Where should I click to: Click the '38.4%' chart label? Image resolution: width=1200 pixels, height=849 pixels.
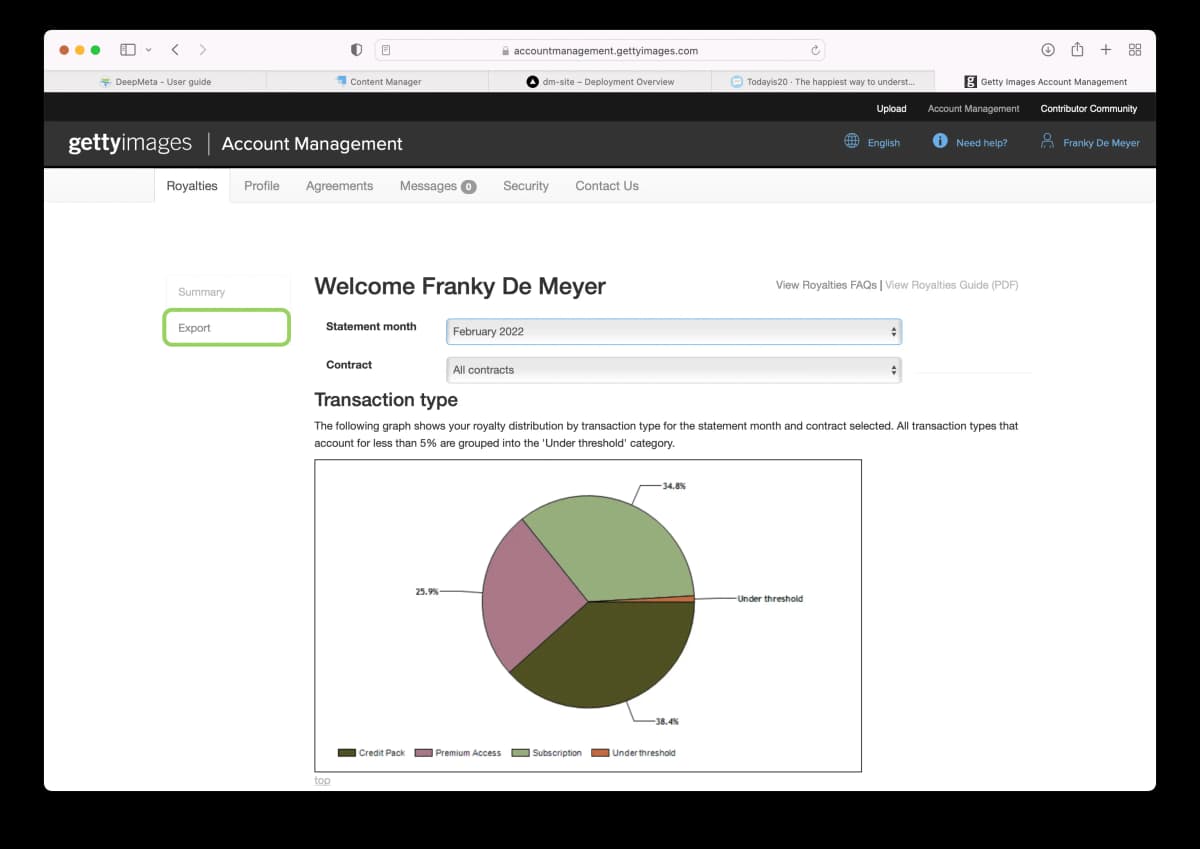(667, 721)
